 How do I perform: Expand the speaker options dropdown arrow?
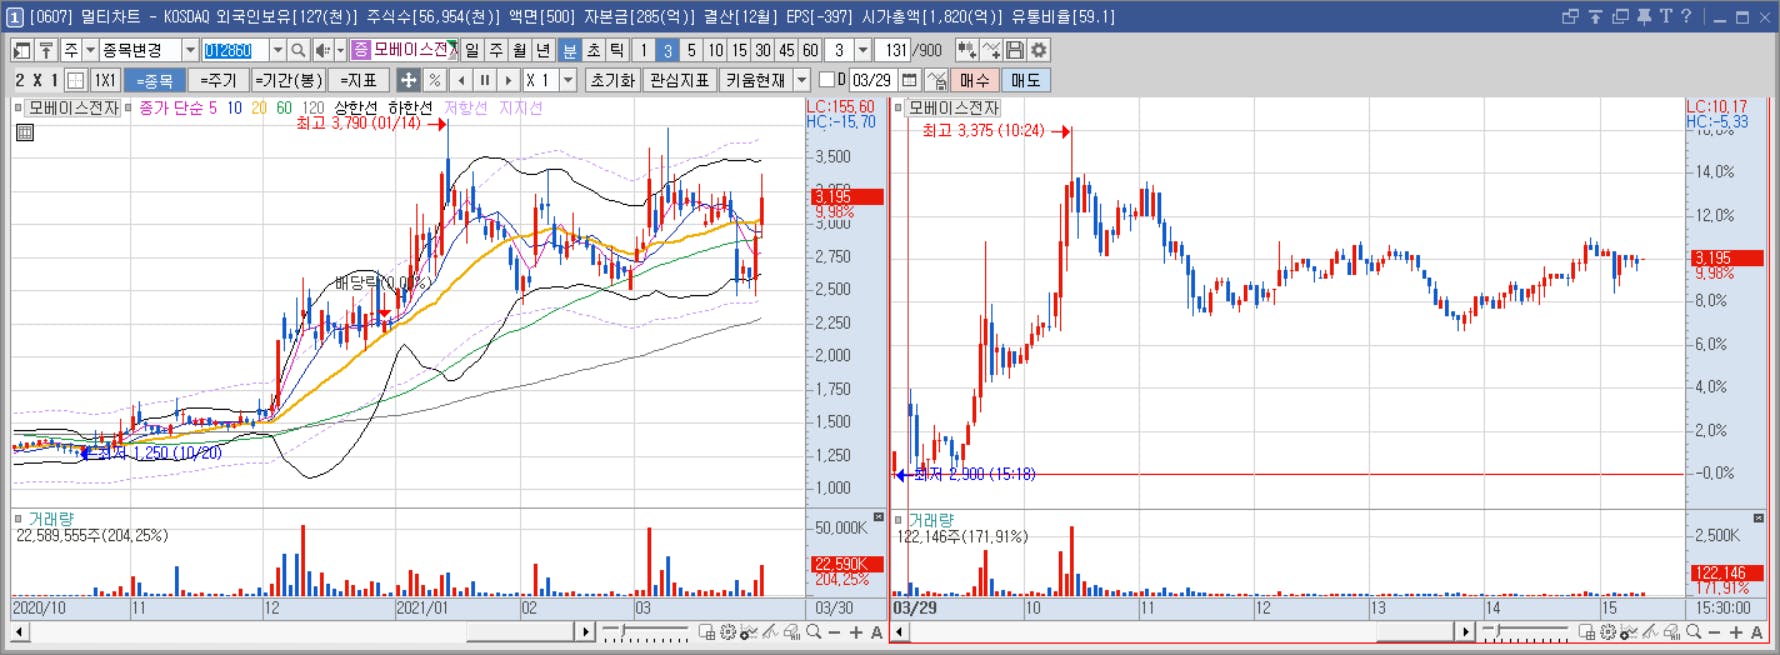(x=340, y=50)
